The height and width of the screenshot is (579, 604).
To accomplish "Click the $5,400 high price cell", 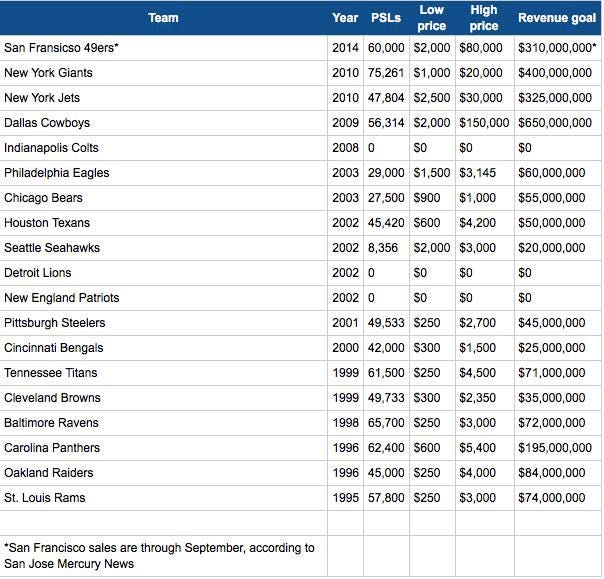I will pos(484,448).
